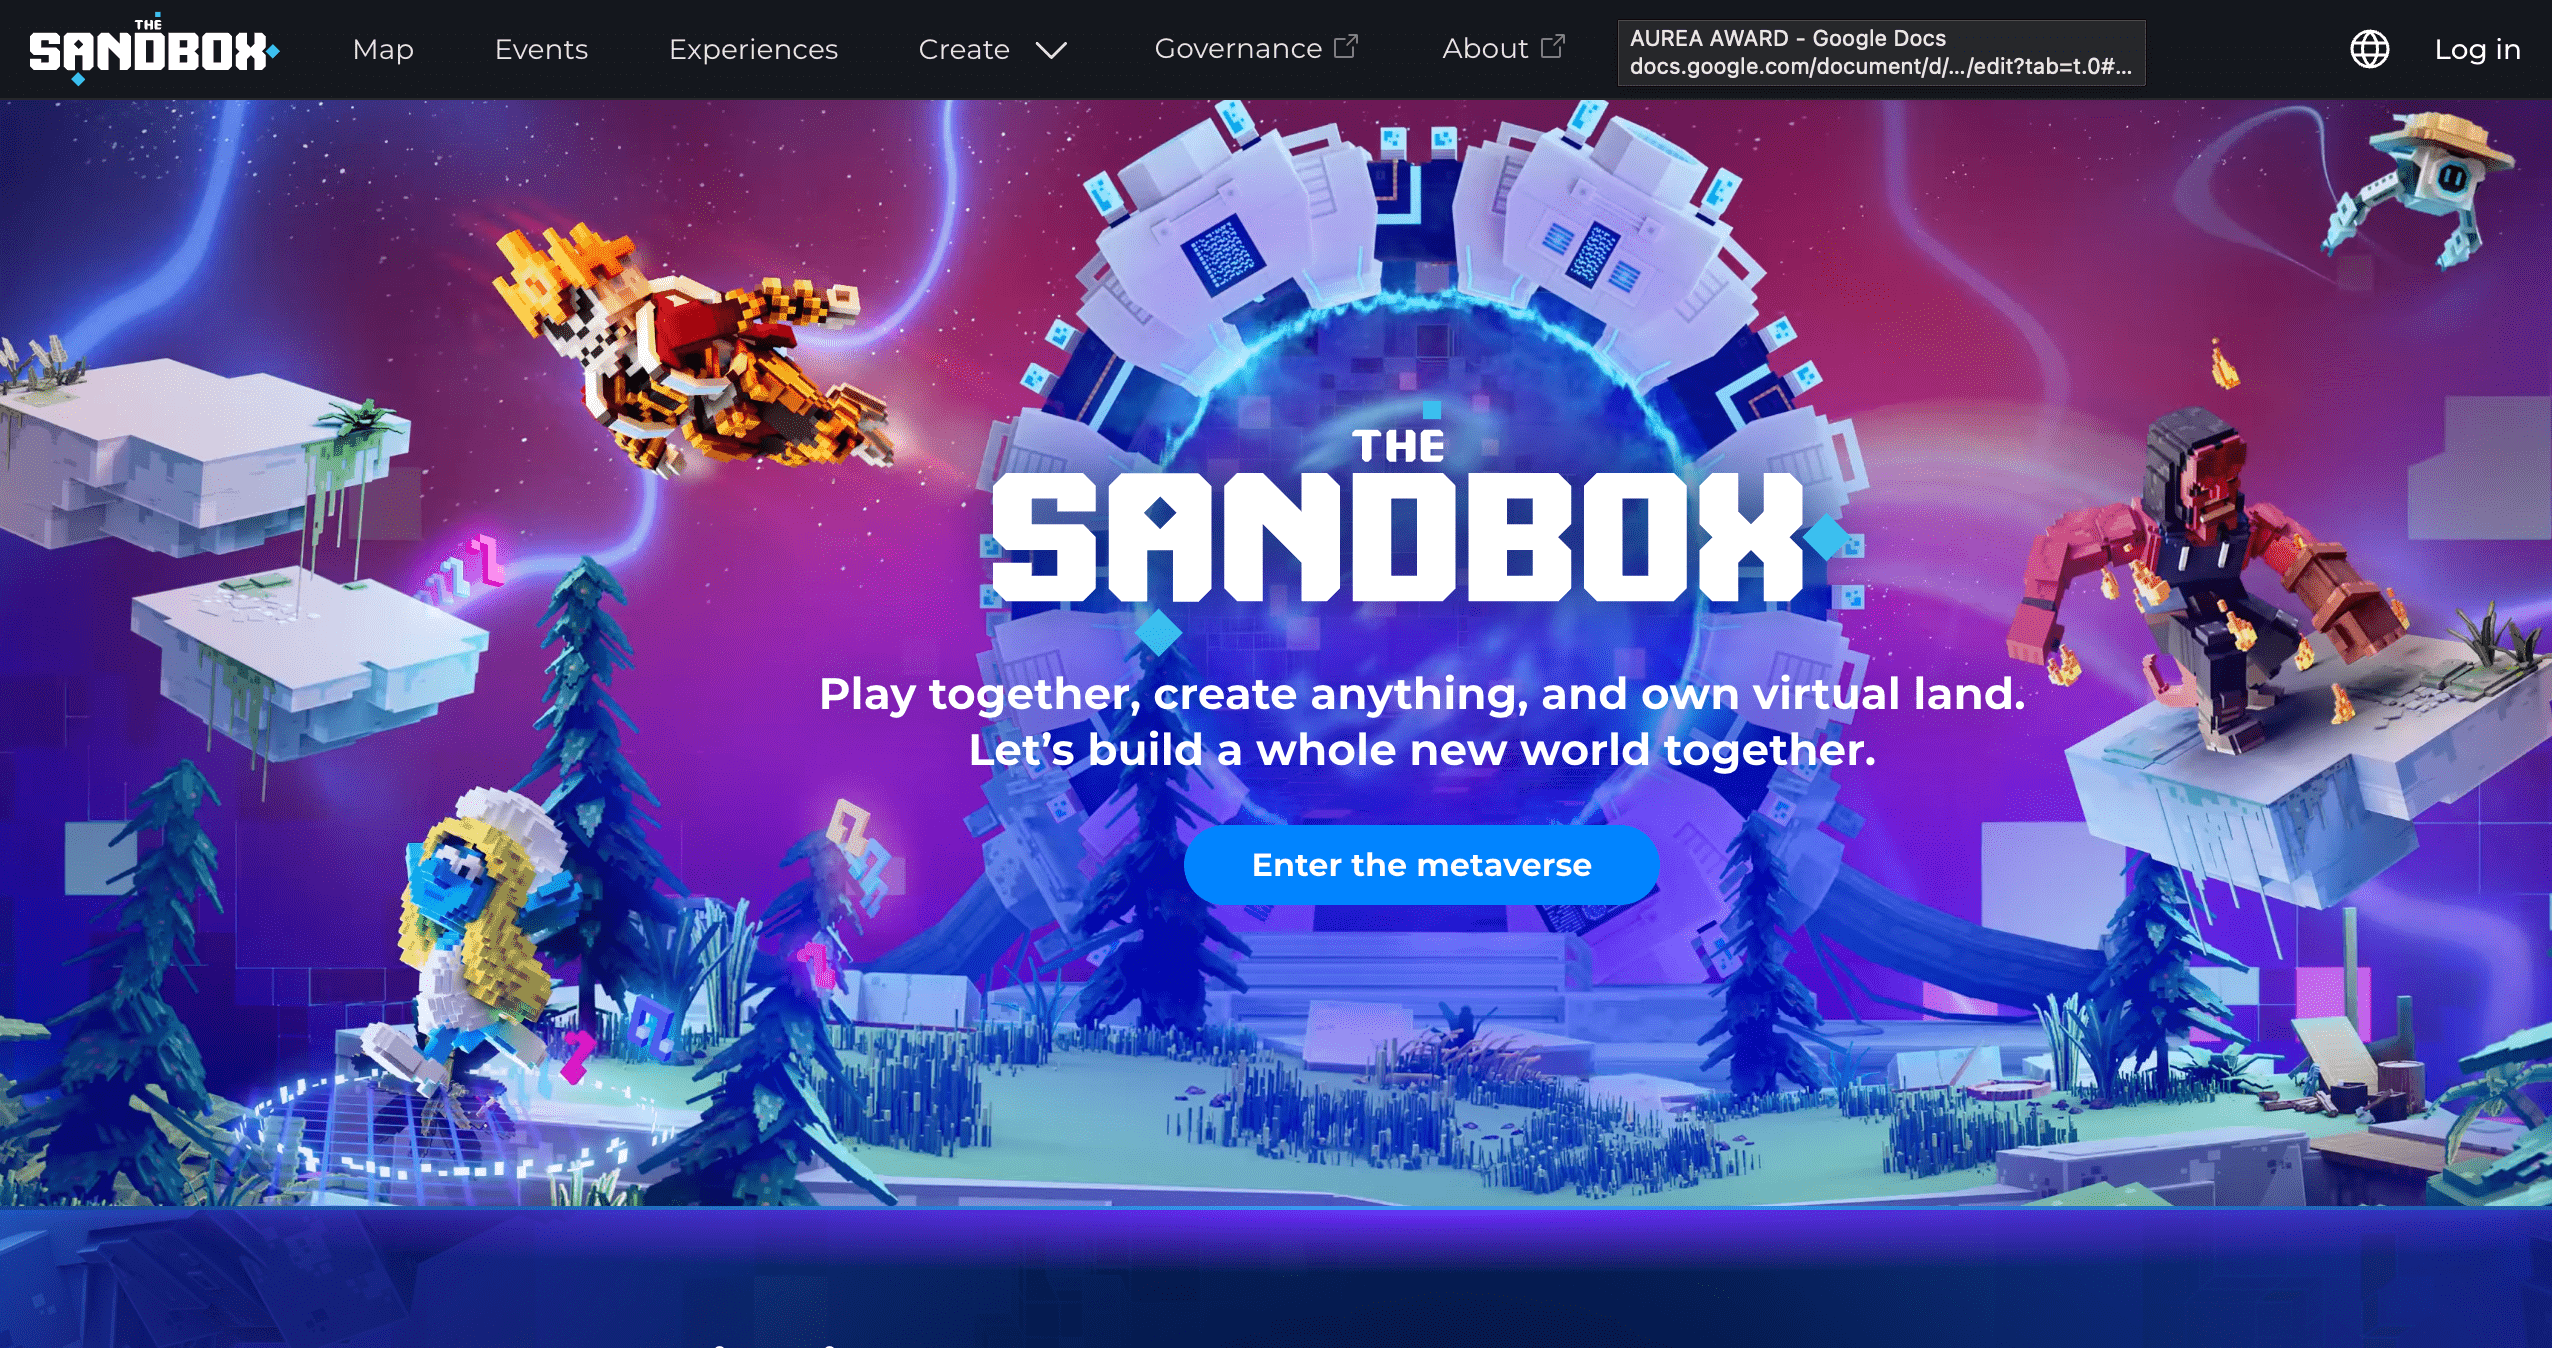This screenshot has width=2552, height=1348.
Task: Navigate to Experiences
Action: 753,50
